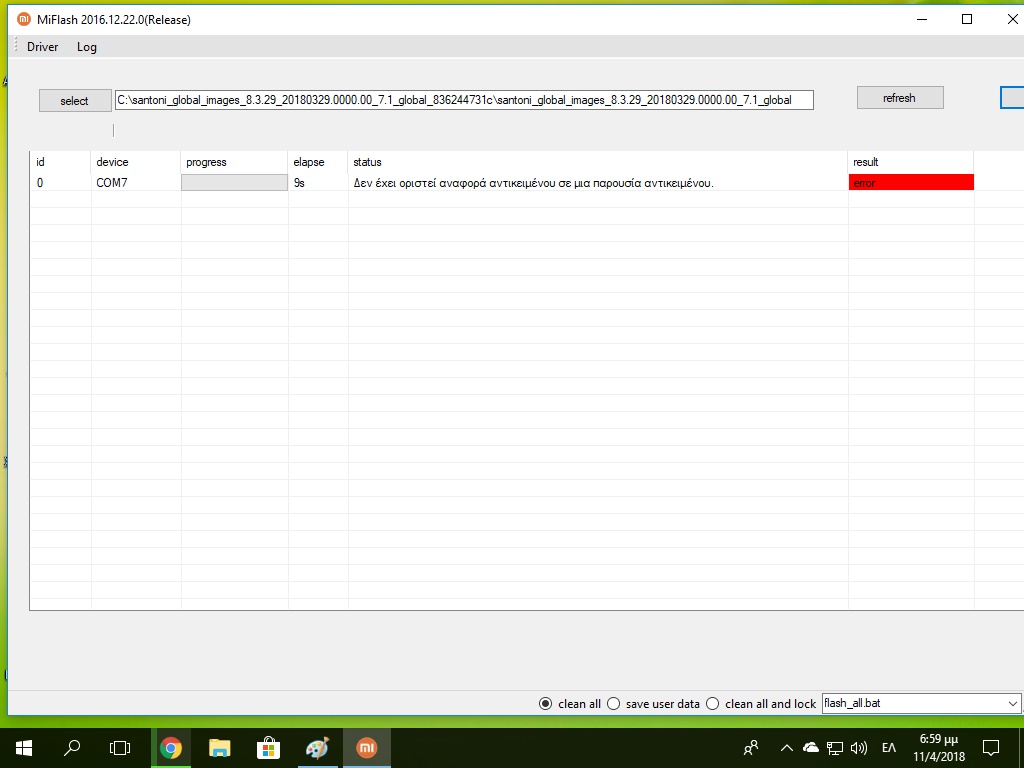Select the "save user data" radio option
Screen dimensions: 1024x768
(614, 704)
